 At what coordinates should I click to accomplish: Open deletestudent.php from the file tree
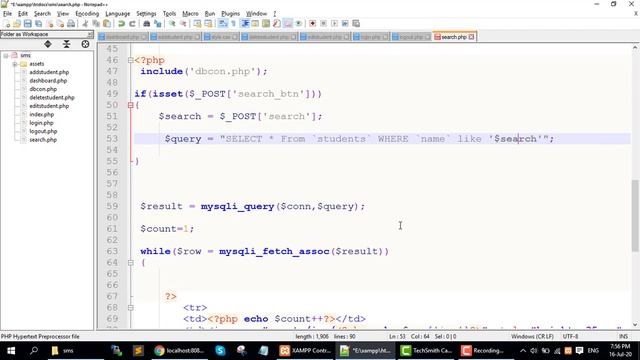pyautogui.click(x=52, y=98)
